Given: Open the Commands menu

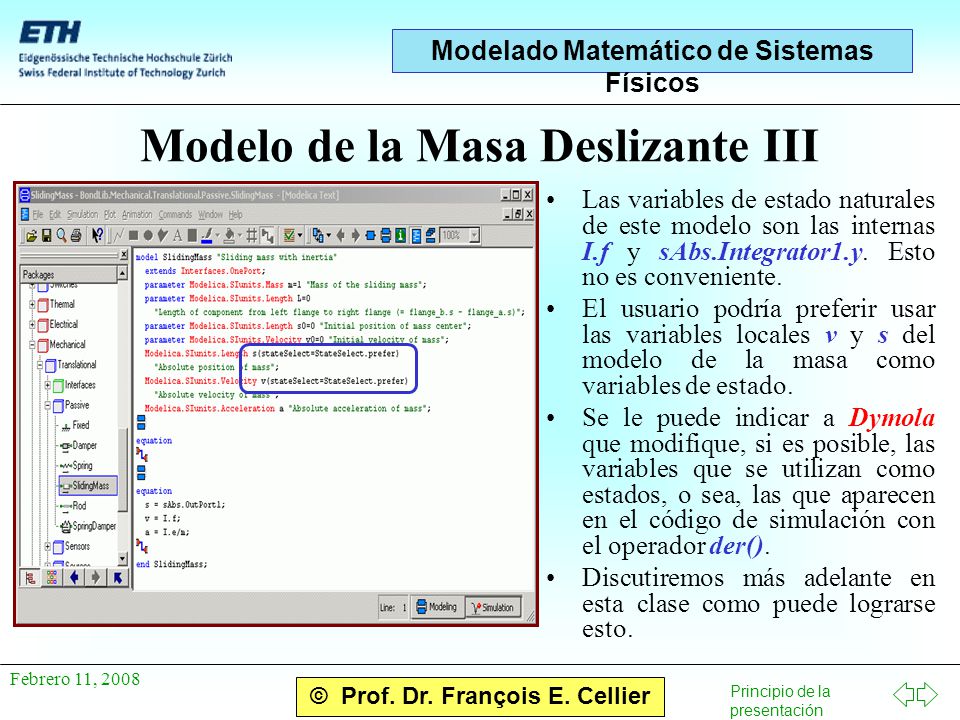Looking at the screenshot, I should tap(175, 214).
